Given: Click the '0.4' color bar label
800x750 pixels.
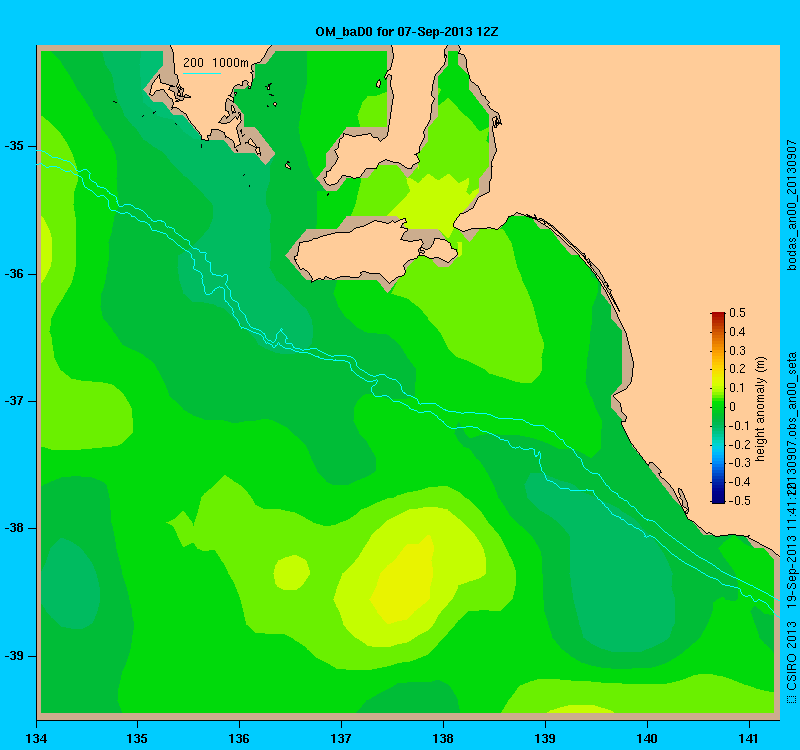Looking at the screenshot, I should pyautogui.click(x=737, y=332).
